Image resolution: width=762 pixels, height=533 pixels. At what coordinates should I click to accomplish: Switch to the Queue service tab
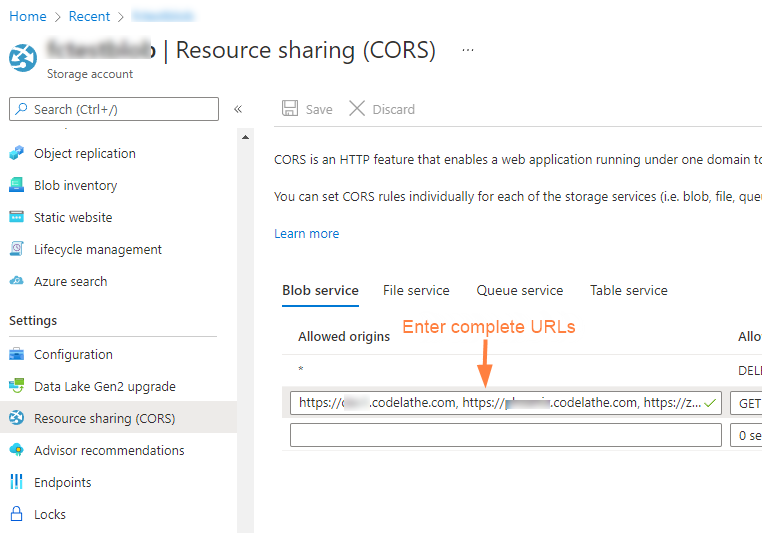(519, 291)
